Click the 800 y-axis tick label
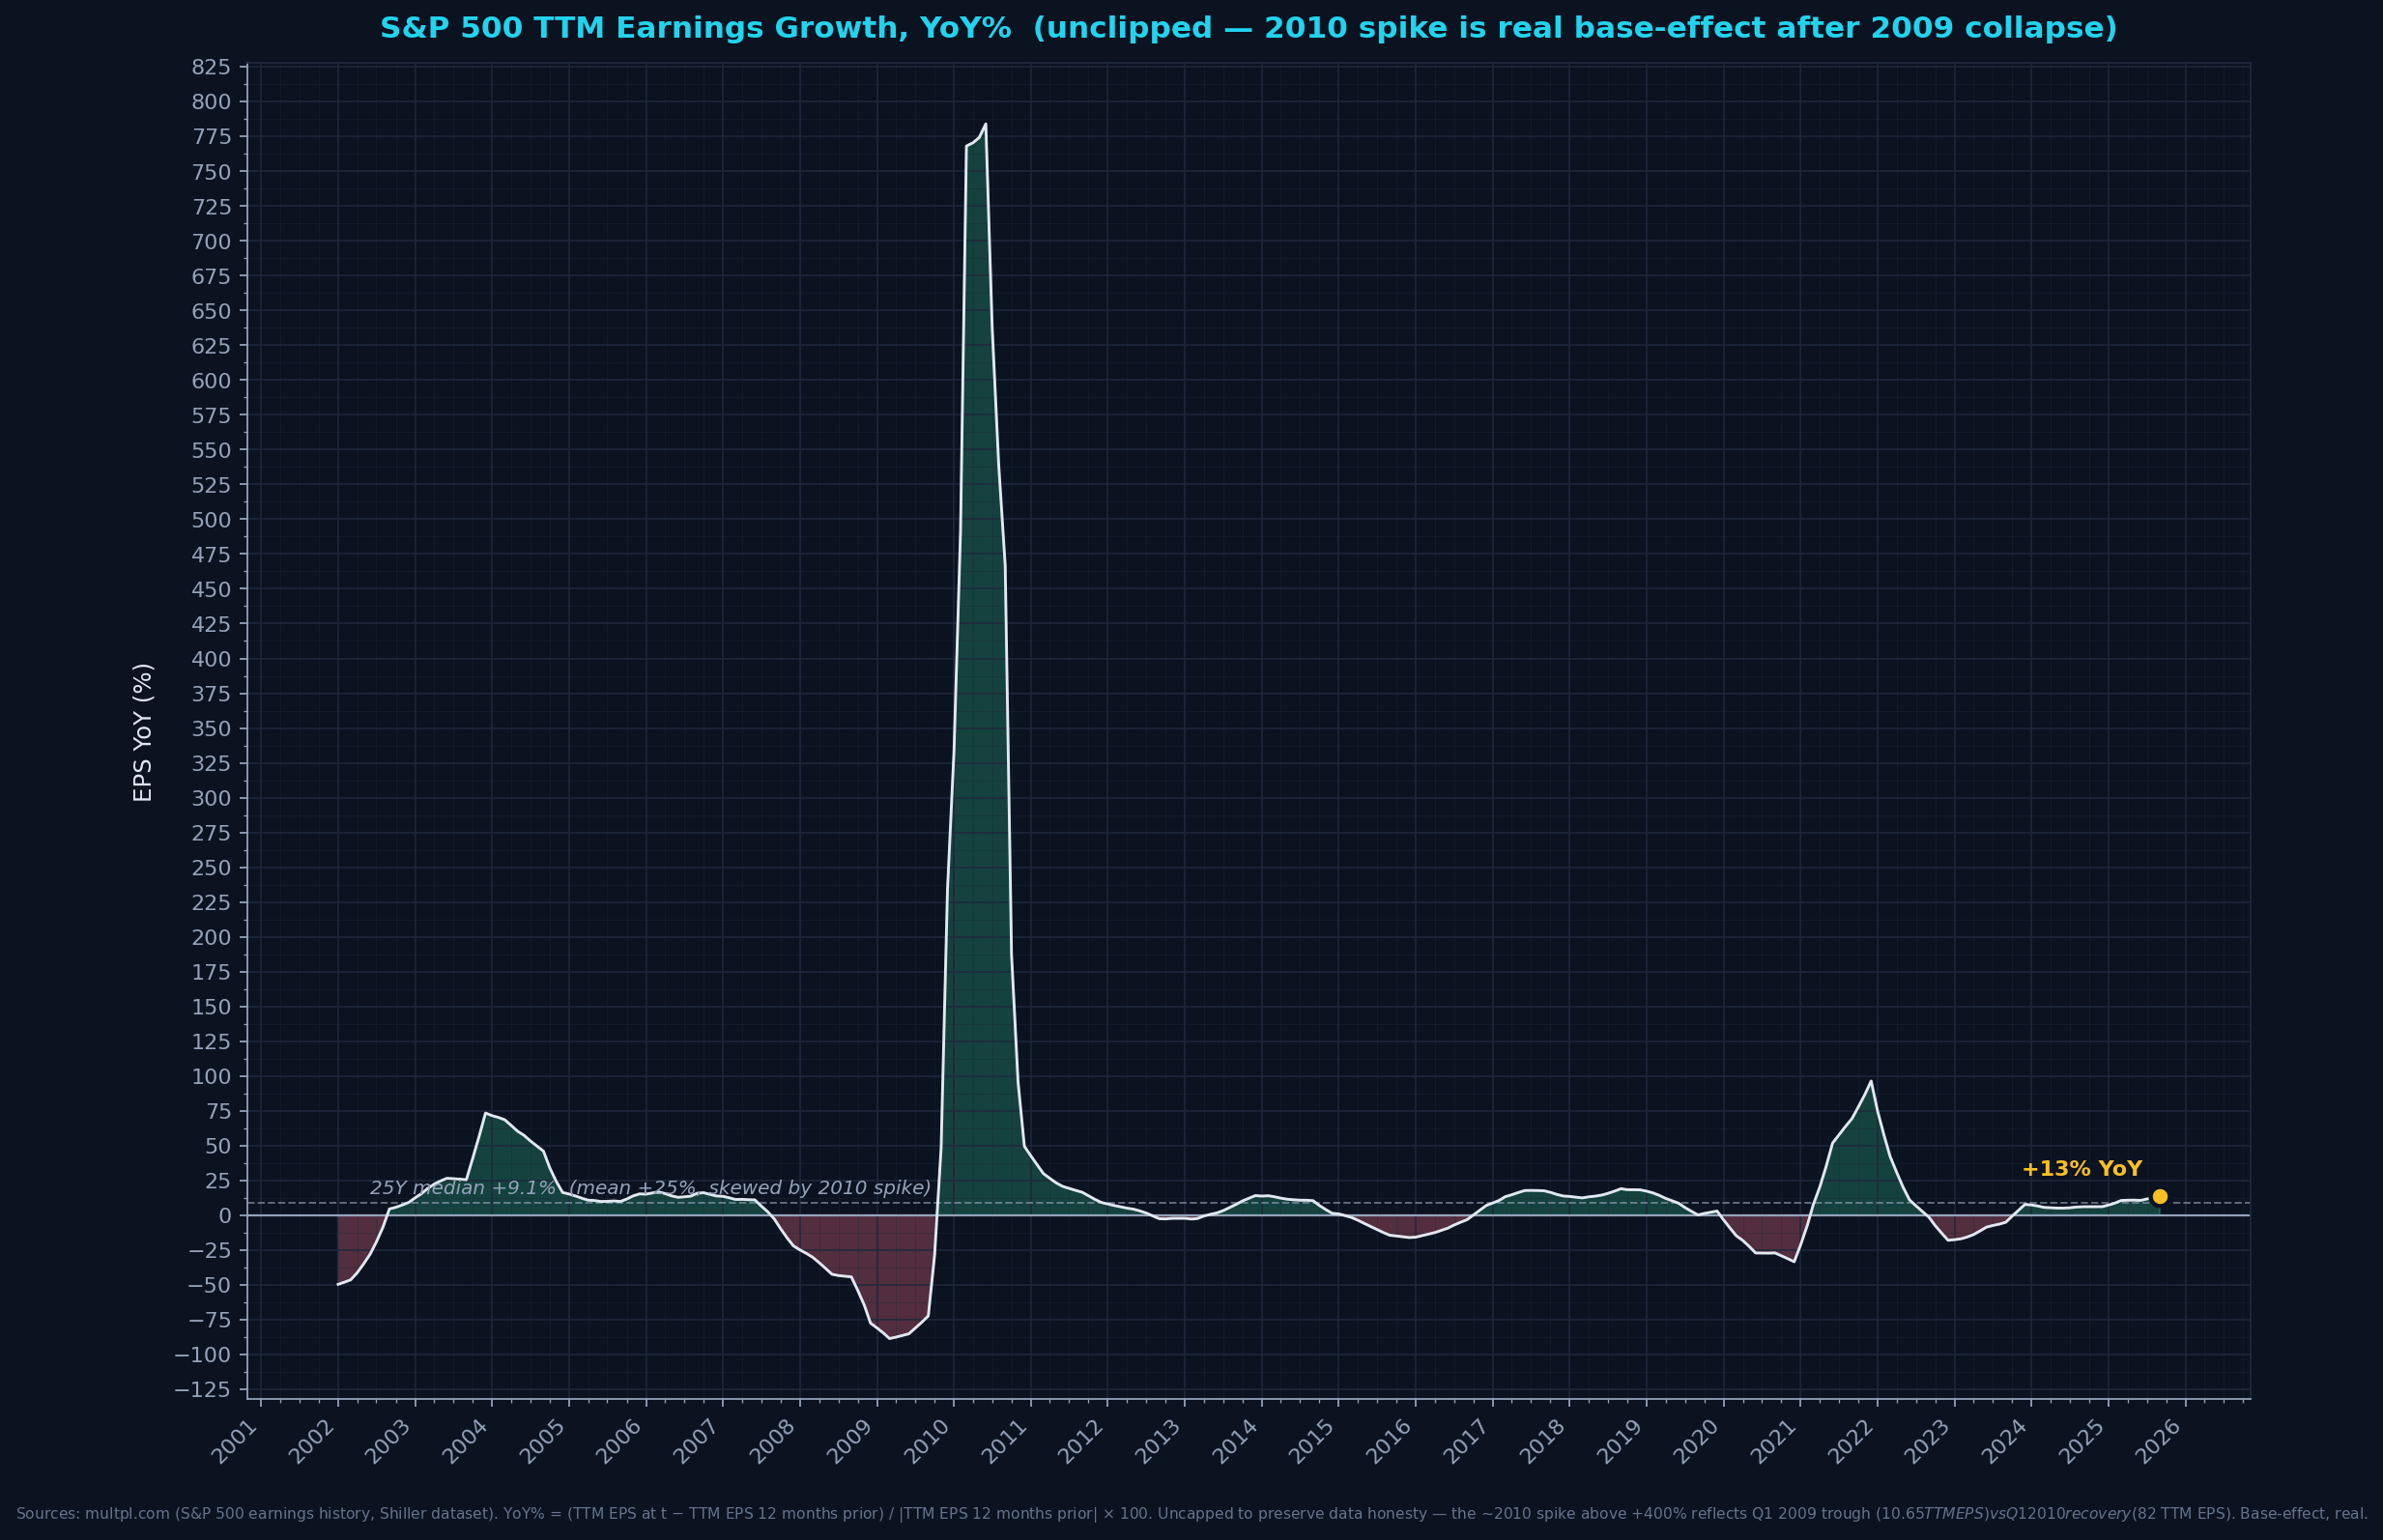Viewport: 2383px width, 1540px height. [211, 102]
